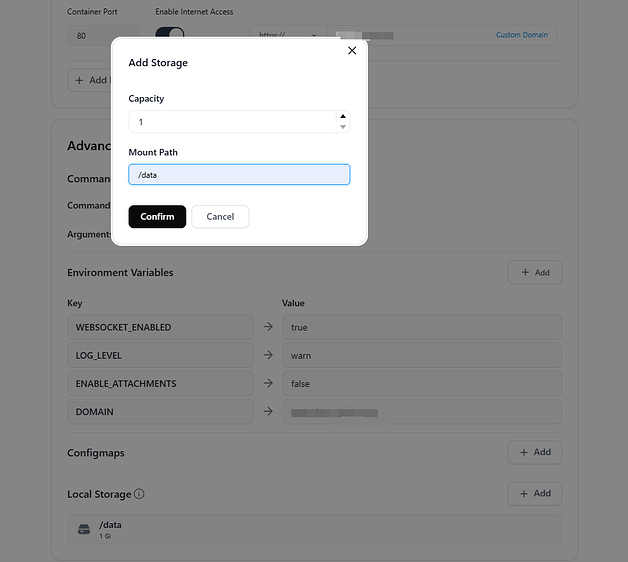This screenshot has height=562, width=628.
Task: Cancel adding storage
Action: [220, 217]
